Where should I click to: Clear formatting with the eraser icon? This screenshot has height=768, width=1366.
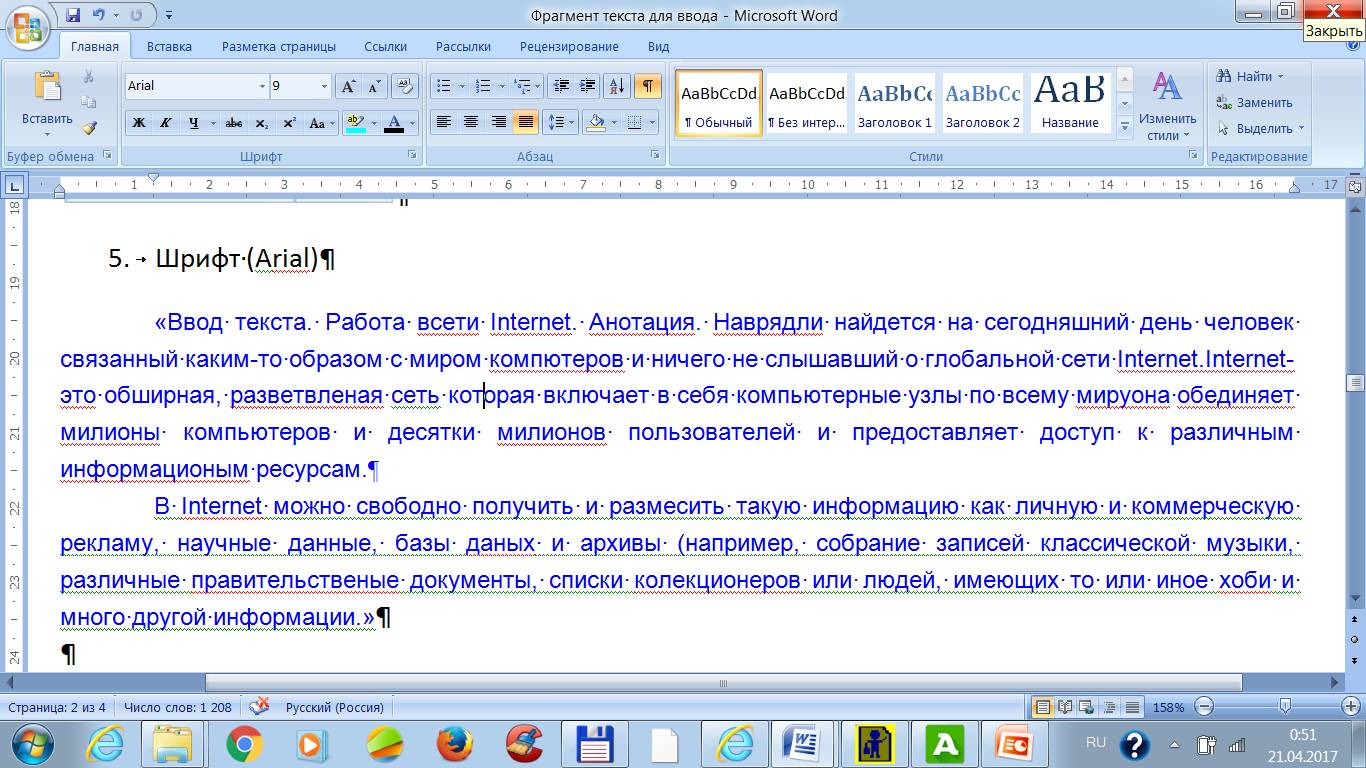tap(405, 86)
